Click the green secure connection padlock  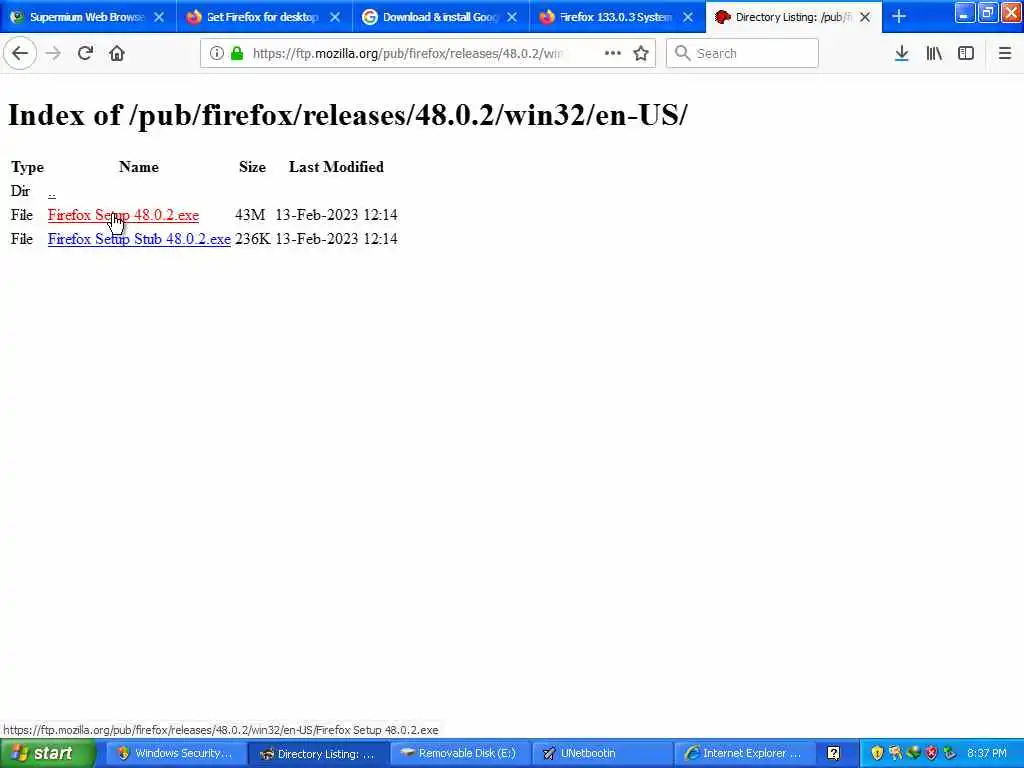(x=237, y=53)
